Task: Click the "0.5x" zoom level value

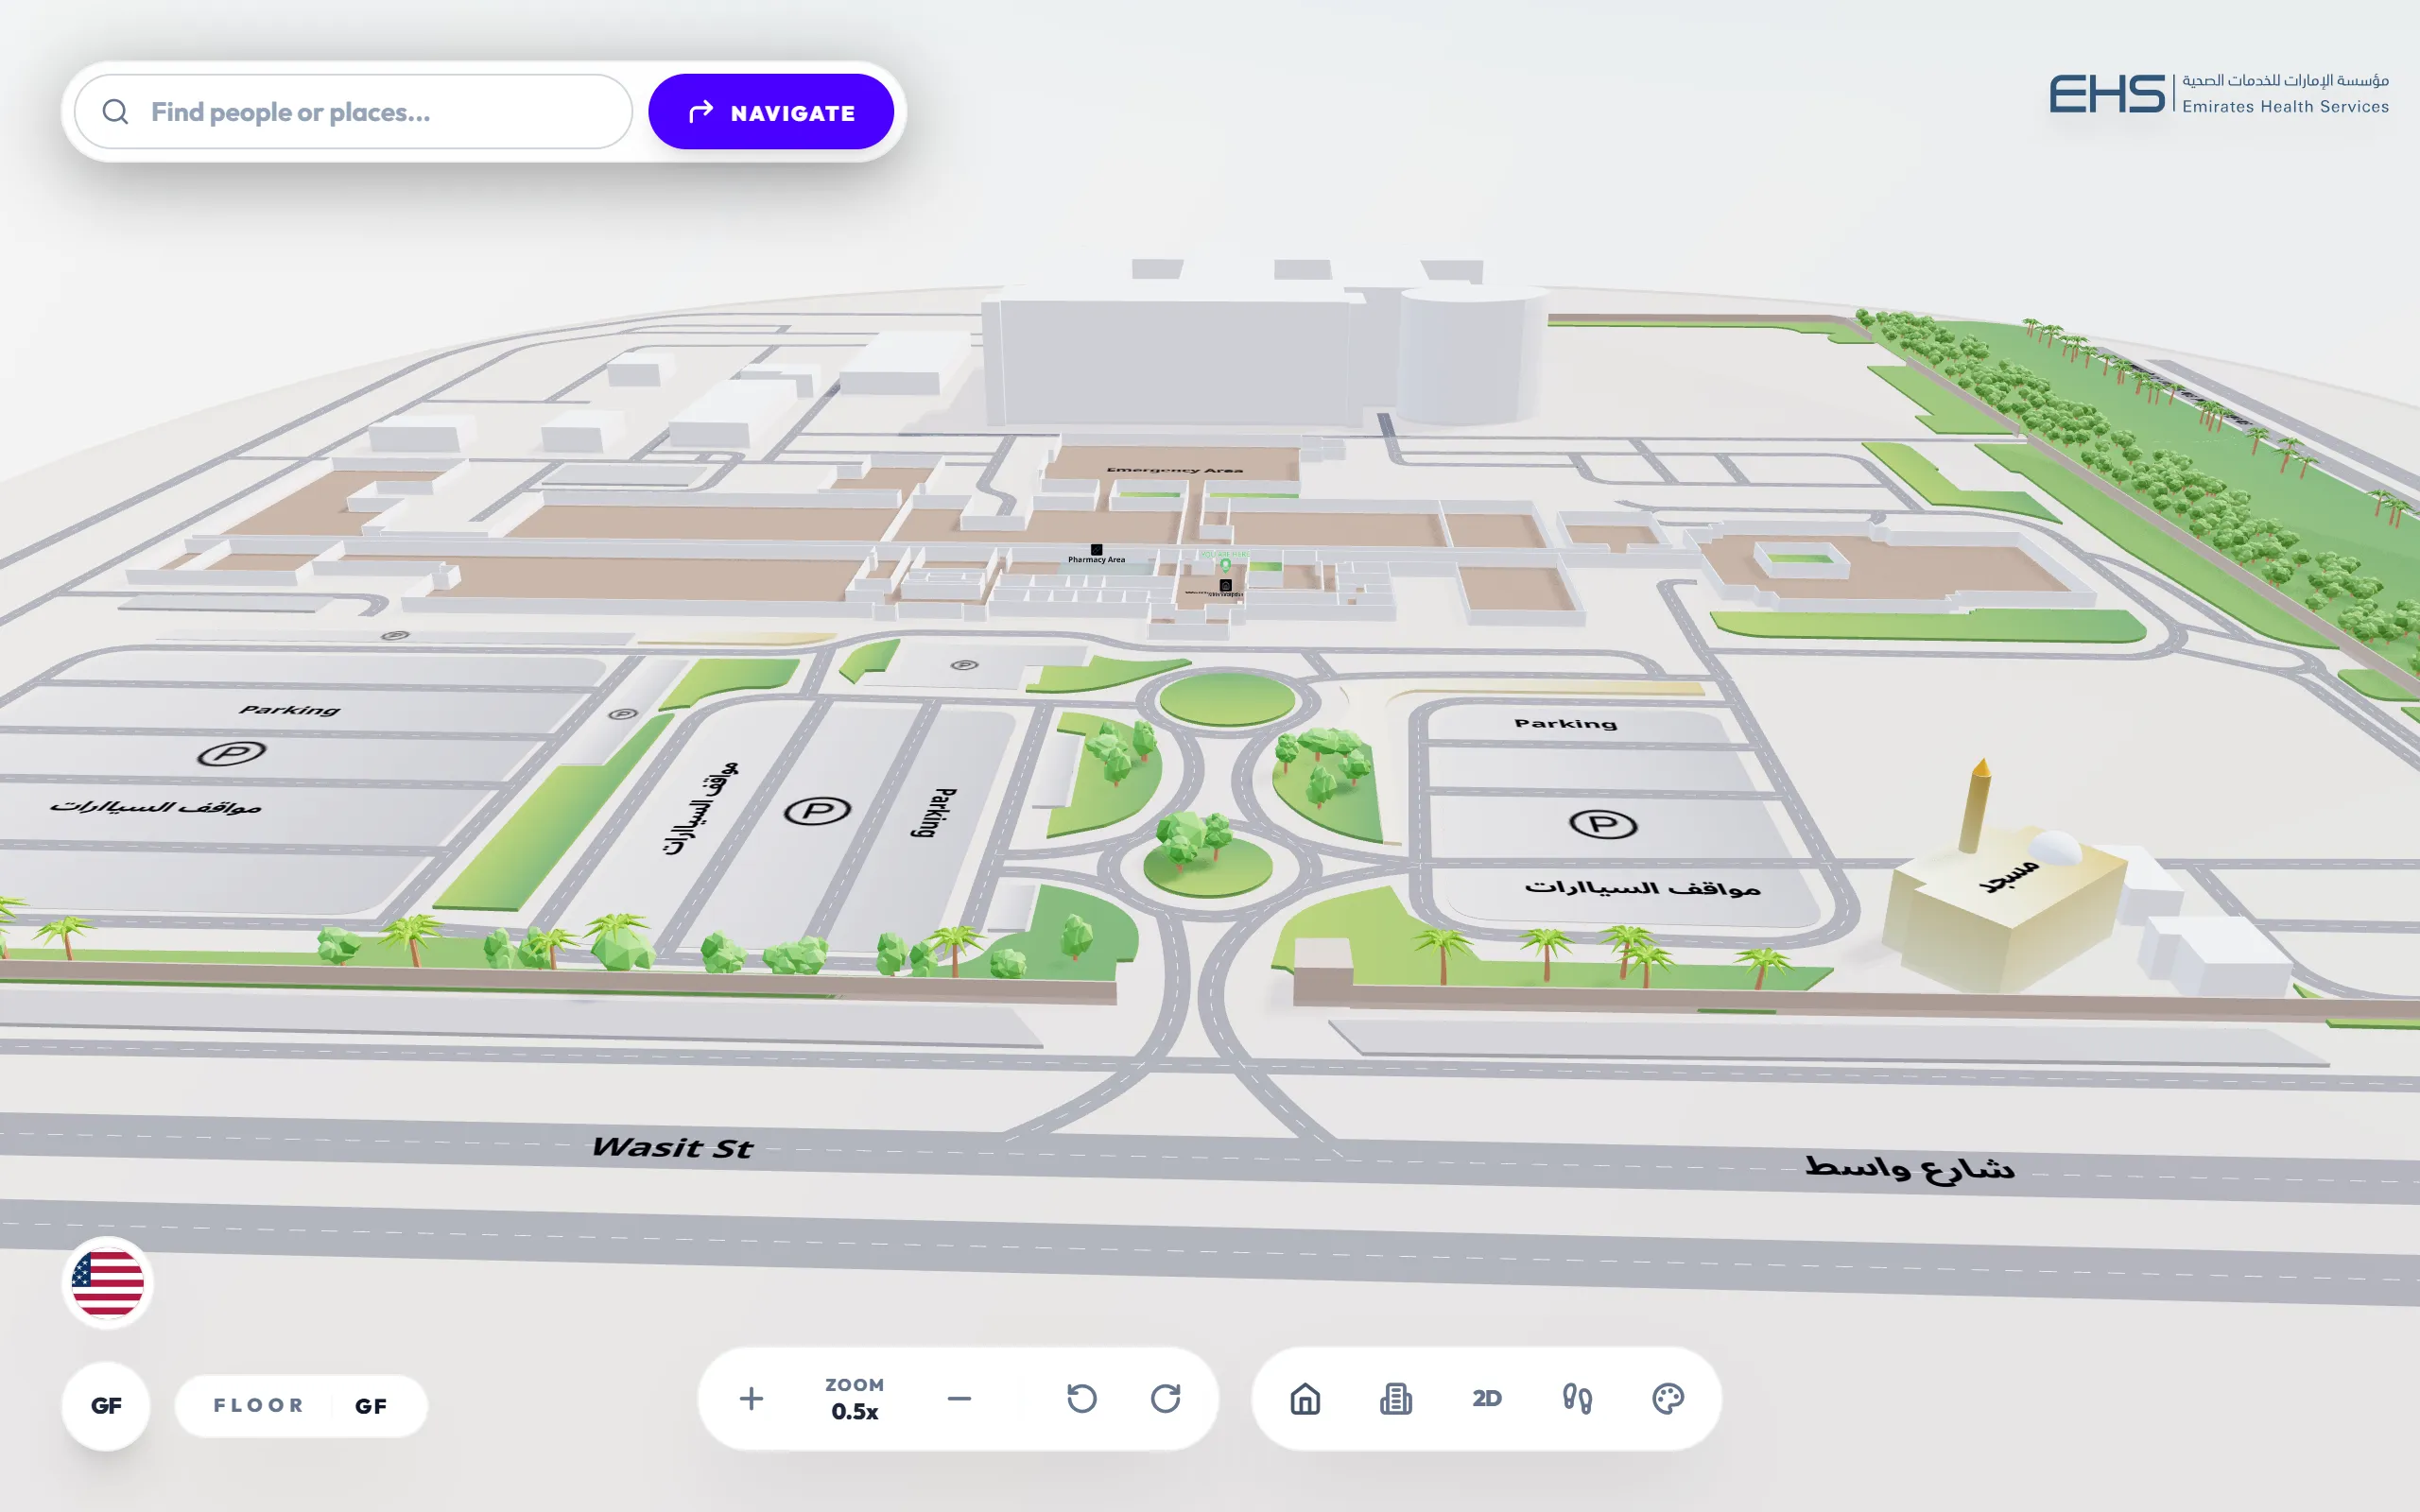Action: click(855, 1411)
